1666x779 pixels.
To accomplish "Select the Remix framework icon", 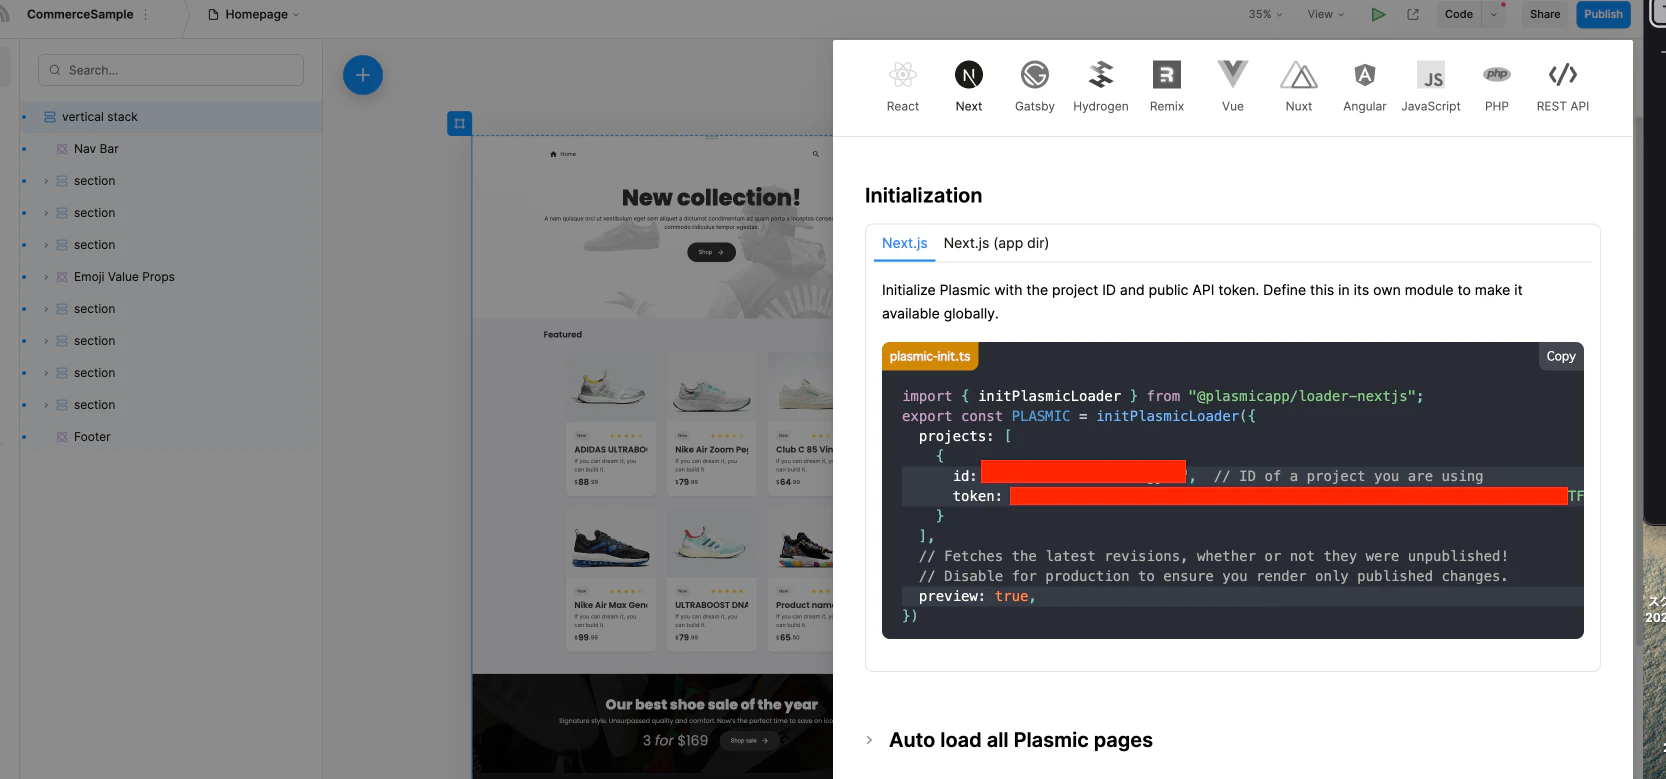I will (1167, 75).
